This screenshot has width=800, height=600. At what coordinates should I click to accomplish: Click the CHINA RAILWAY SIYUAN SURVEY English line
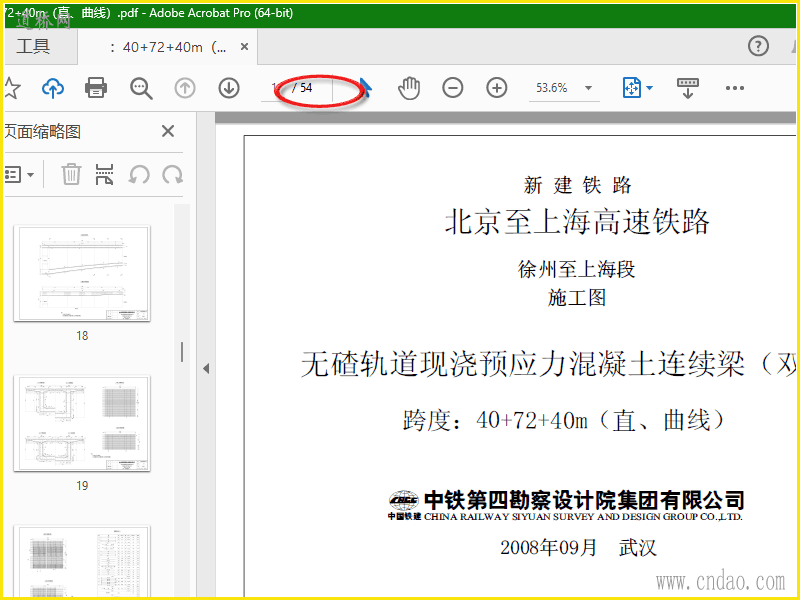pos(583,516)
